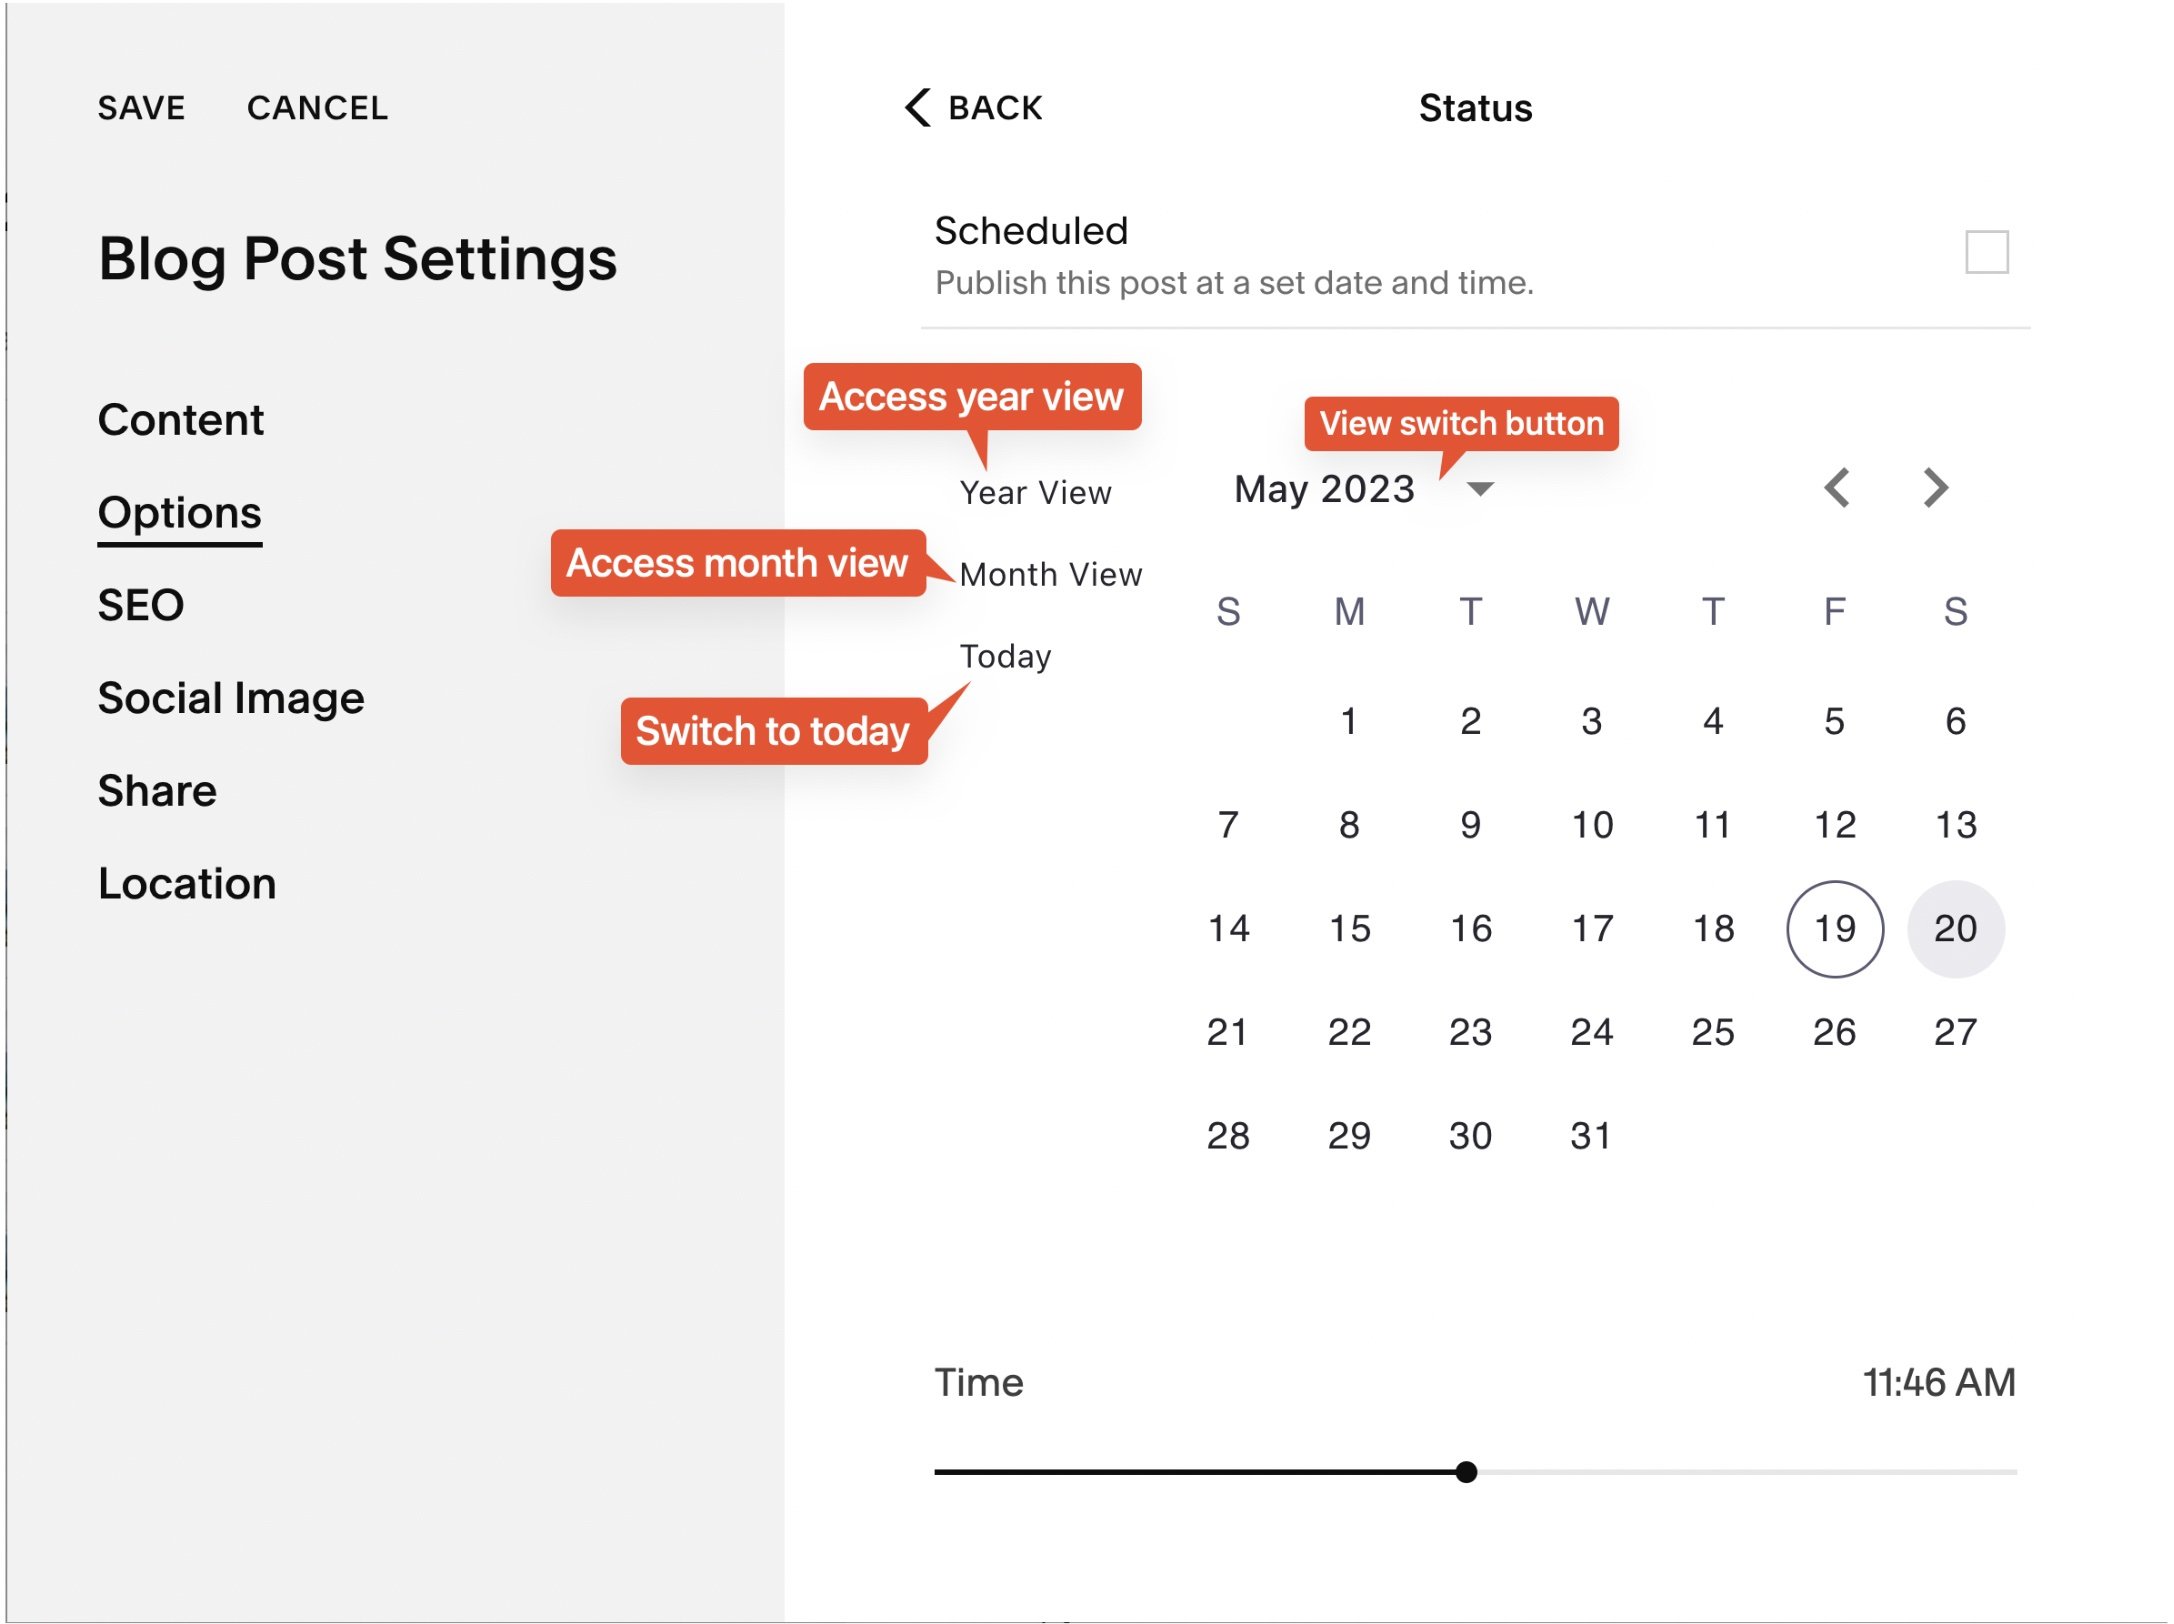Choose Month View
Viewport: 2174px width, 1624px height.
point(1051,575)
